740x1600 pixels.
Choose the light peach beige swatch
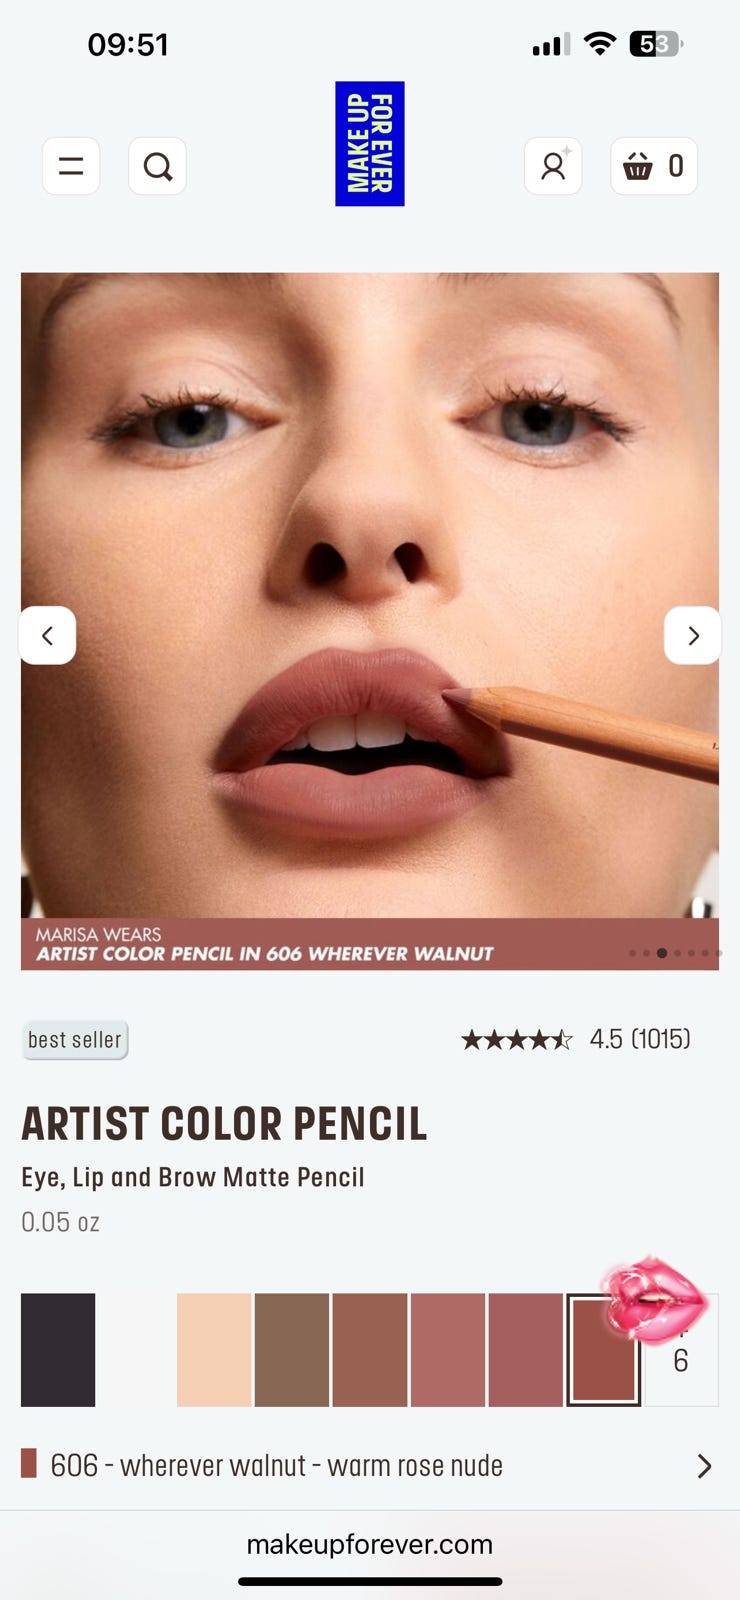[214, 1350]
